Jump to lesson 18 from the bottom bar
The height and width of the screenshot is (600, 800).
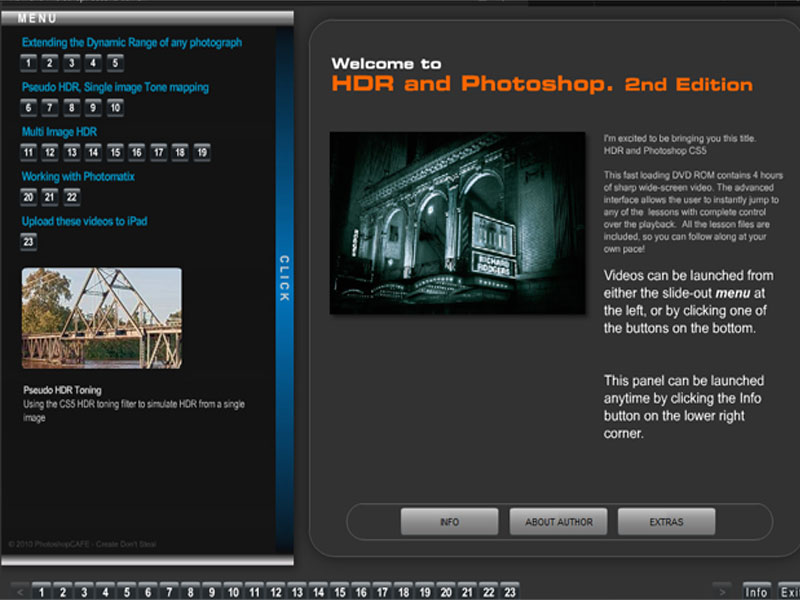404,592
